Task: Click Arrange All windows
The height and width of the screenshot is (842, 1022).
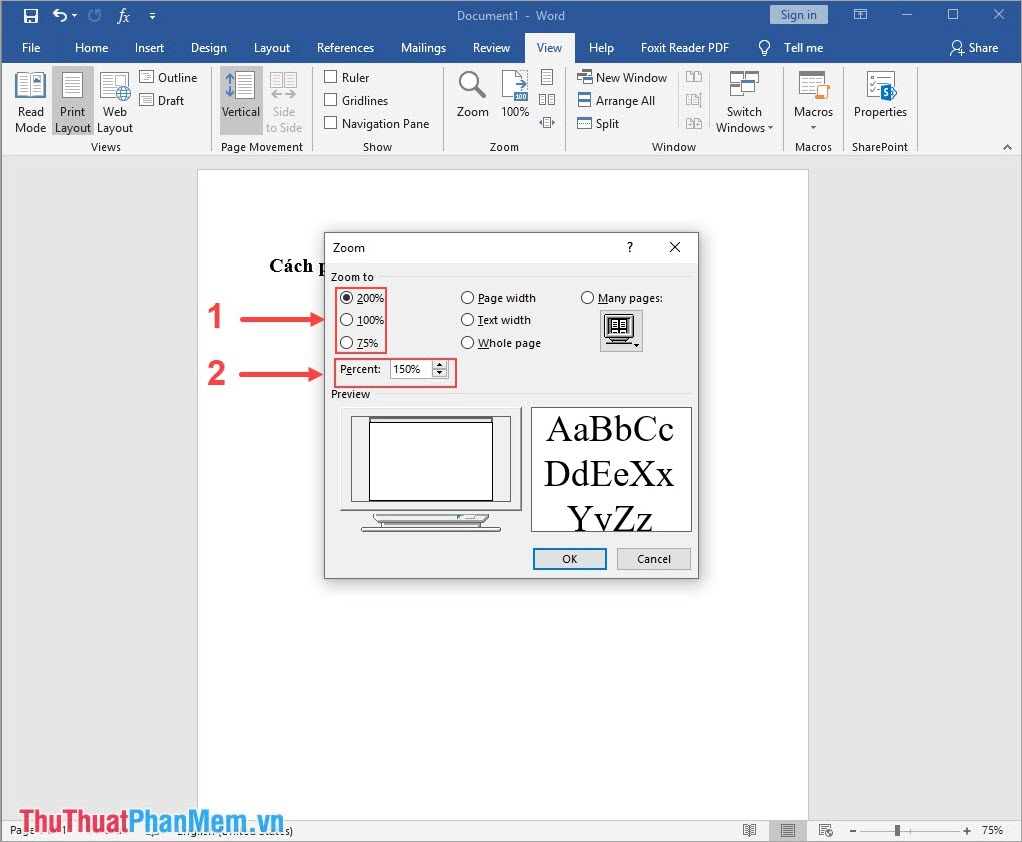Action: pyautogui.click(x=616, y=100)
